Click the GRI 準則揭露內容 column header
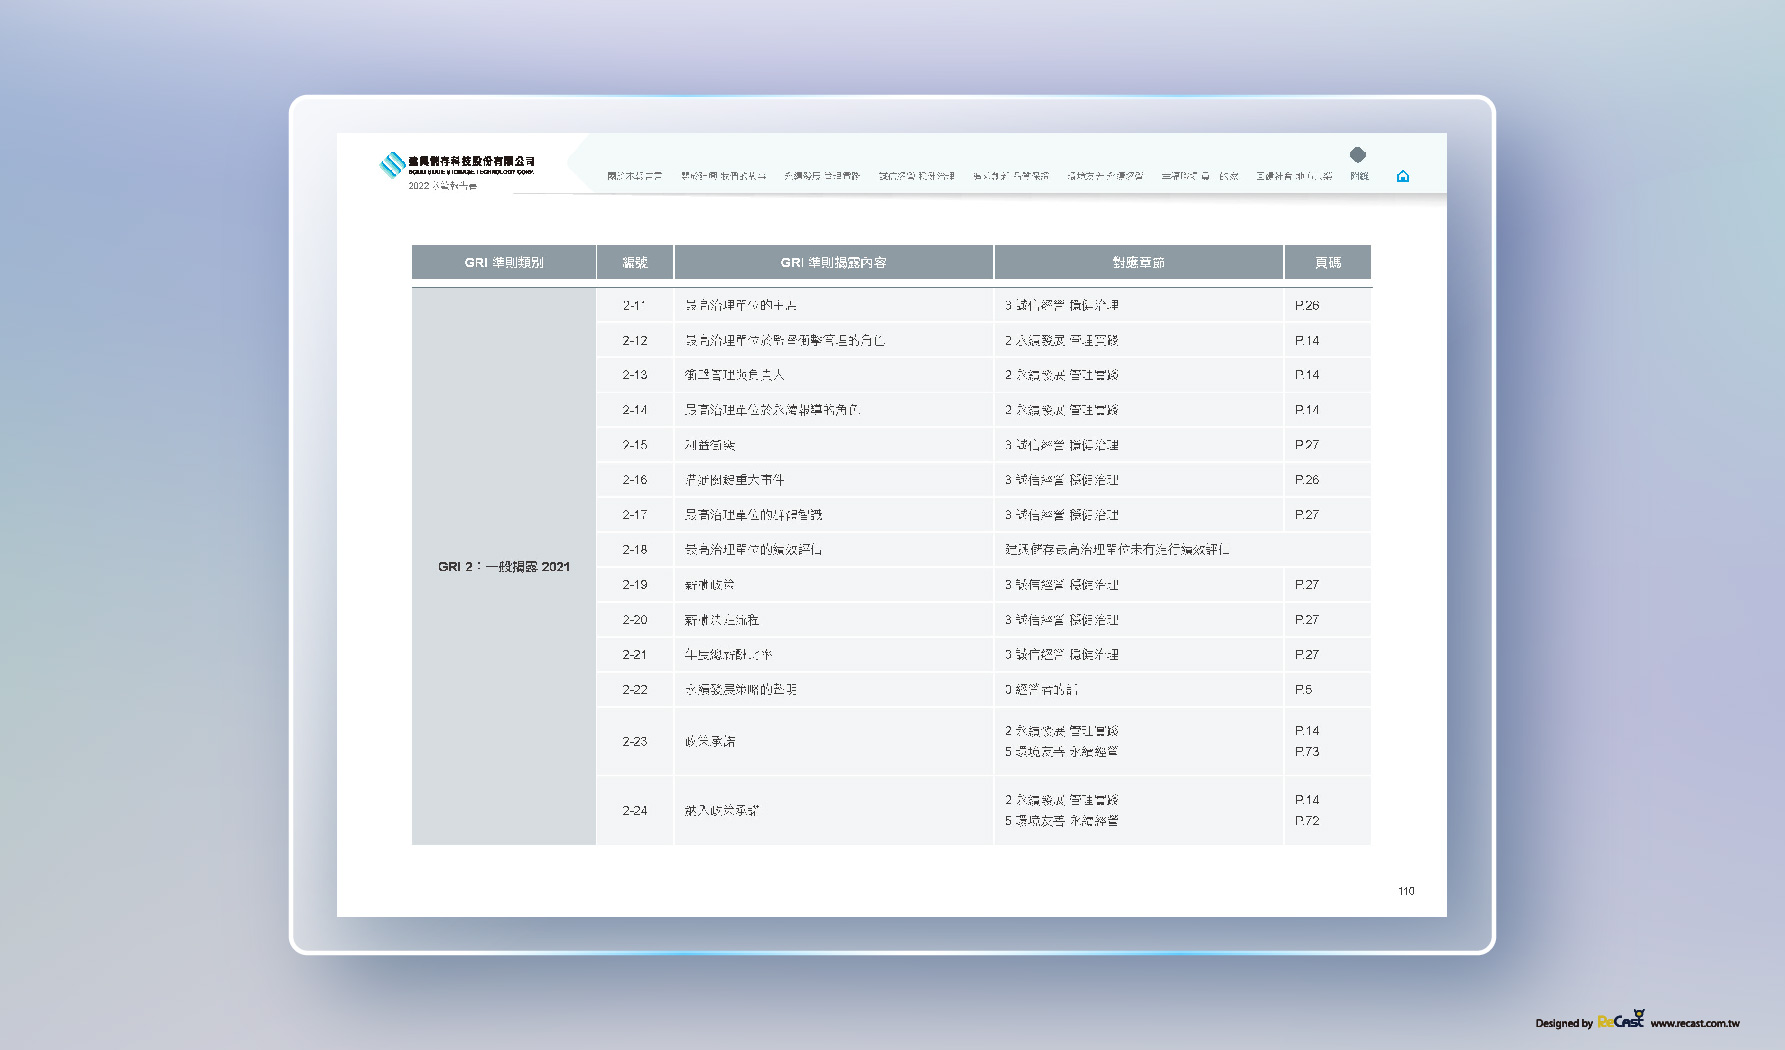This screenshot has height=1050, width=1785. click(x=834, y=262)
